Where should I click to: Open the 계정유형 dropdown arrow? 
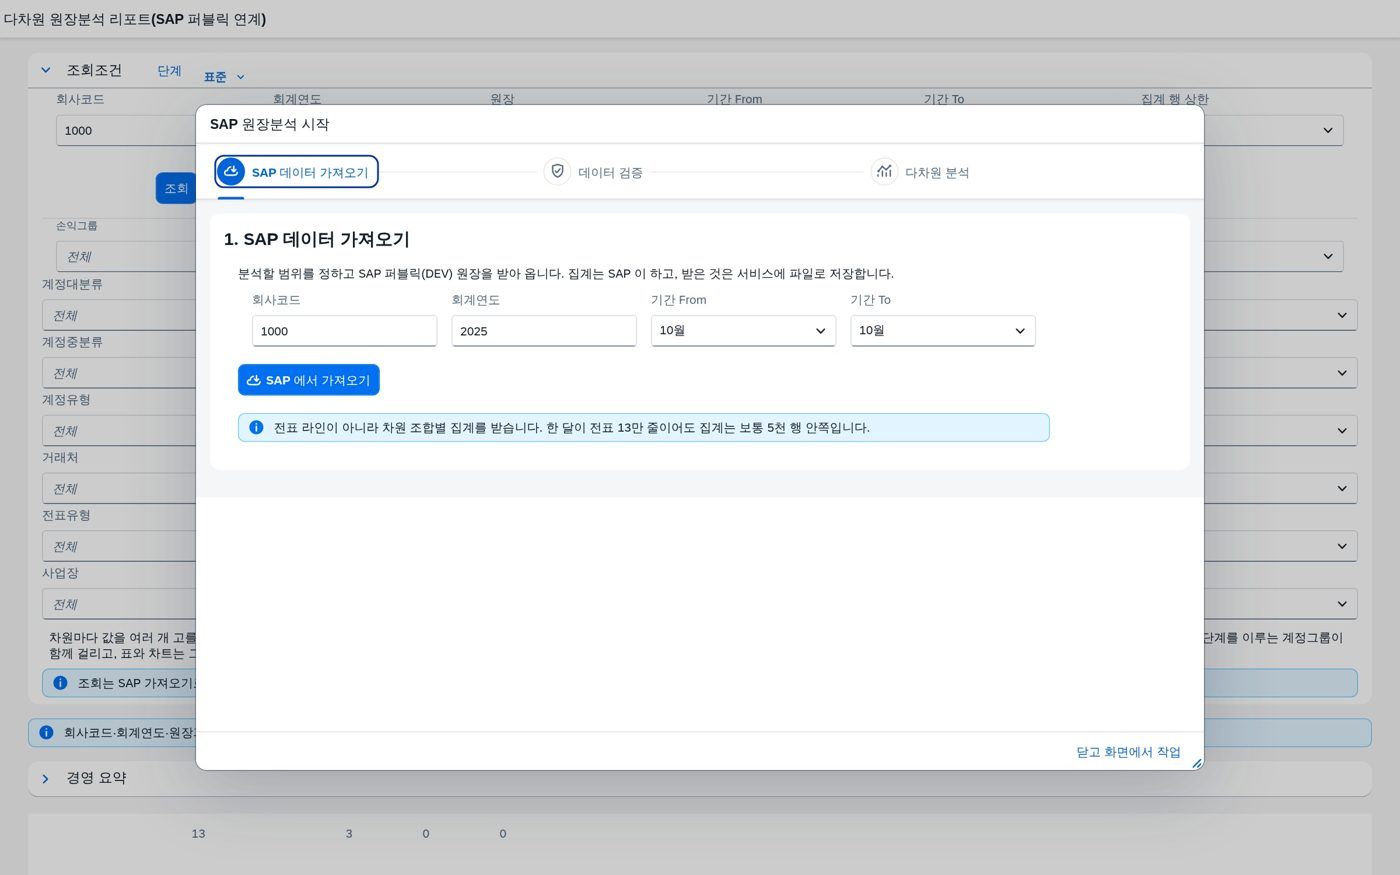(1342, 431)
